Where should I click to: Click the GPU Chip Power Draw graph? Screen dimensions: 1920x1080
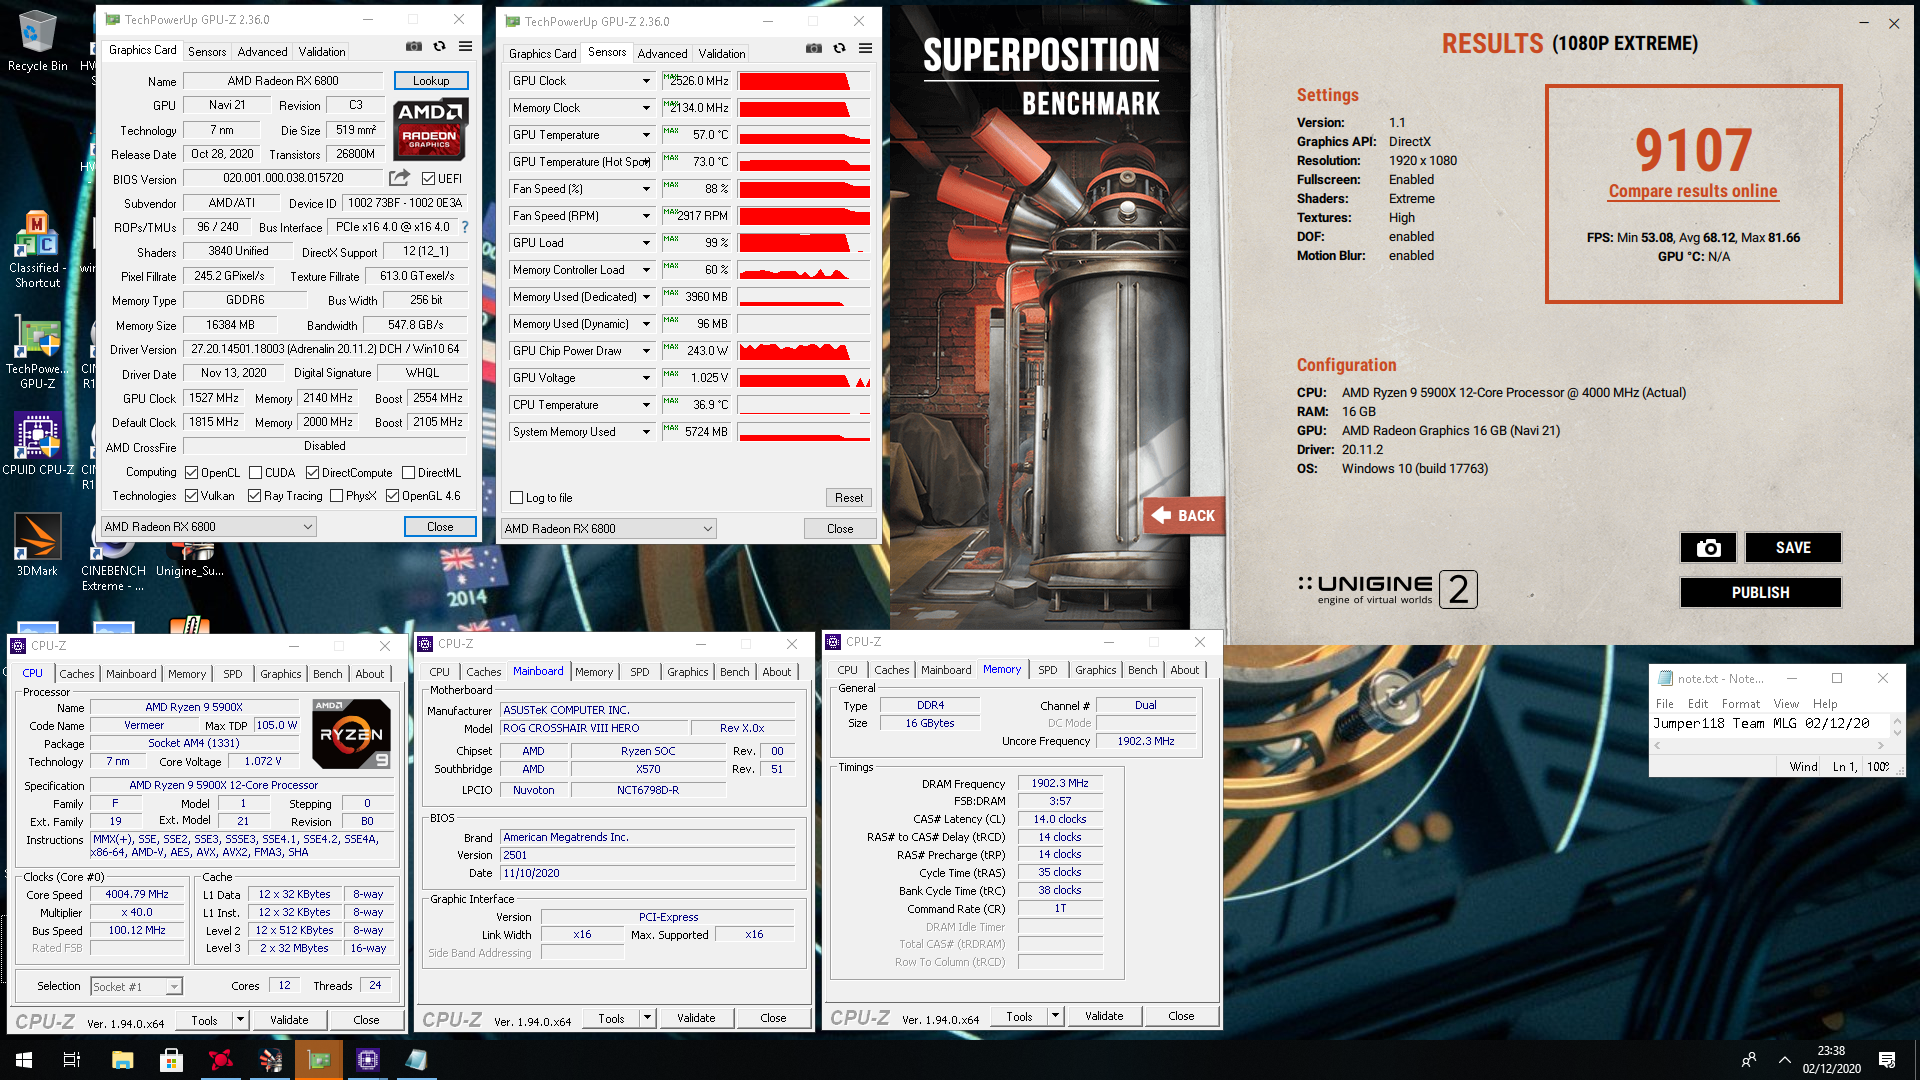click(x=804, y=351)
